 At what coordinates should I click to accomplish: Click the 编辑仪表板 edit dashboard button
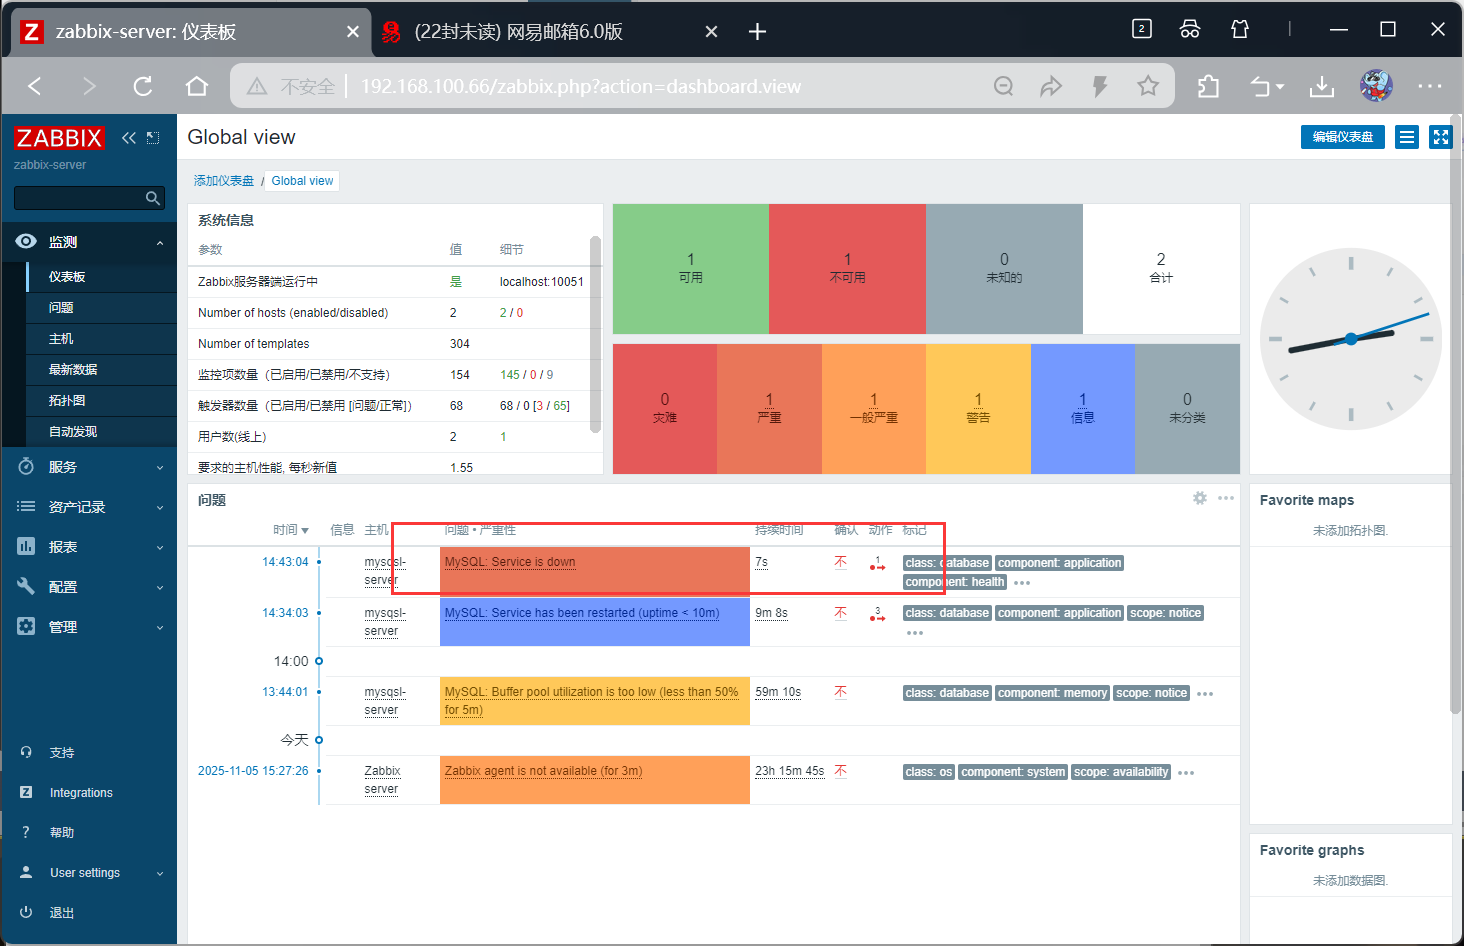coord(1342,137)
